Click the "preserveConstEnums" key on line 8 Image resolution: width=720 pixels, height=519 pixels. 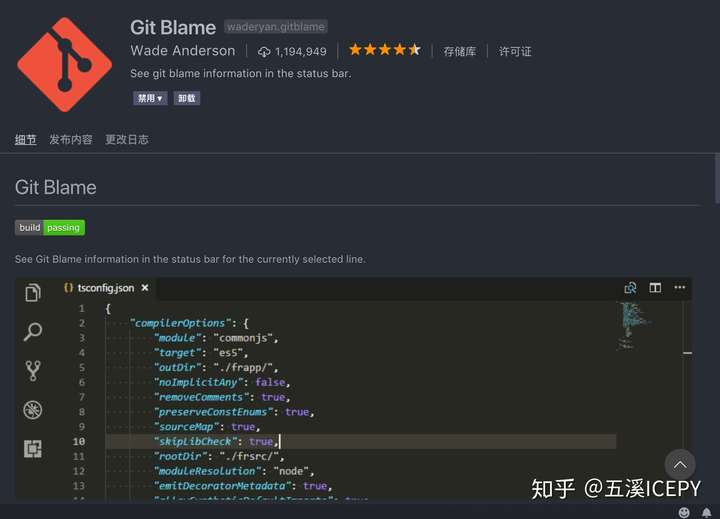[x=213, y=412]
